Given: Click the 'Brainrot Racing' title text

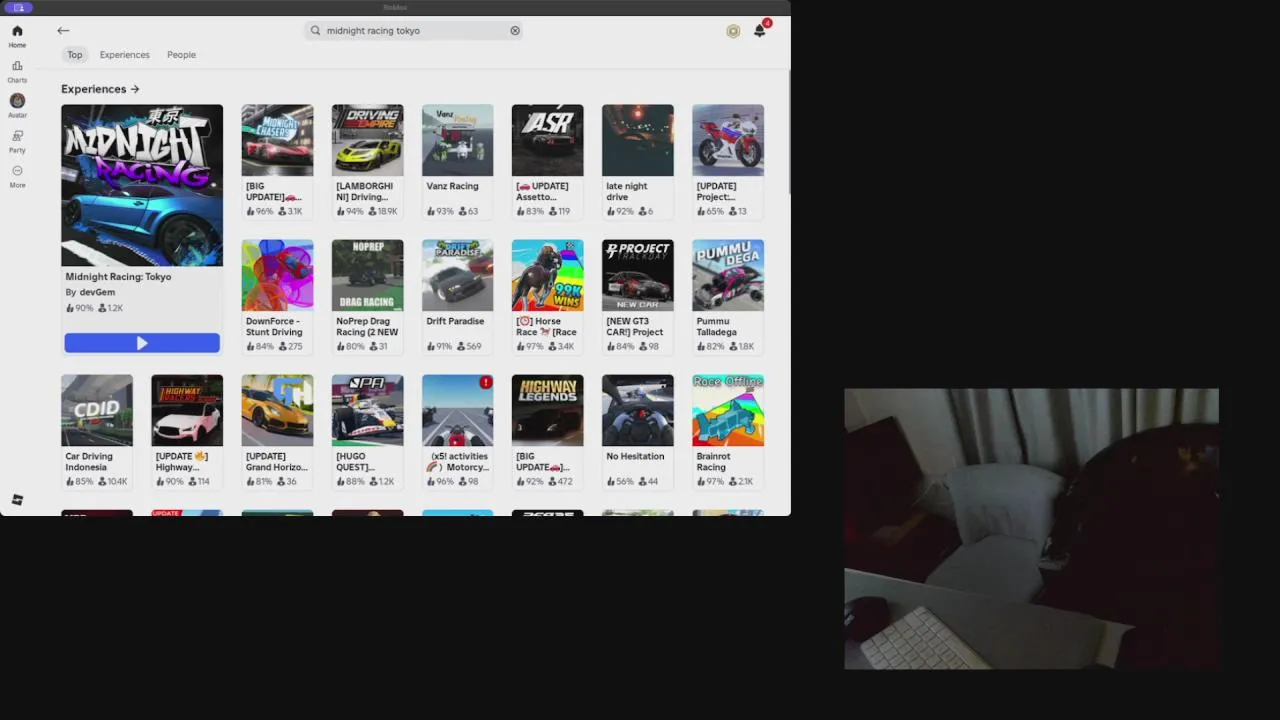Looking at the screenshot, I should (714, 462).
